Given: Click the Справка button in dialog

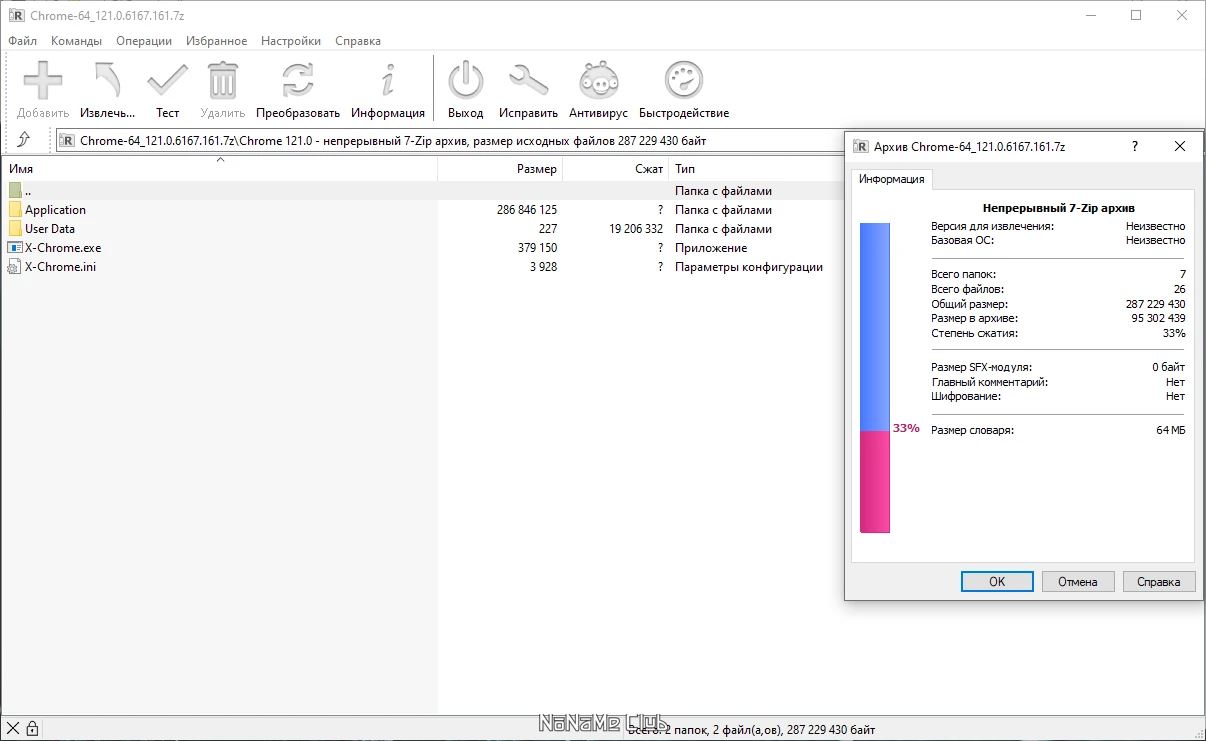Looking at the screenshot, I should coord(1159,581).
